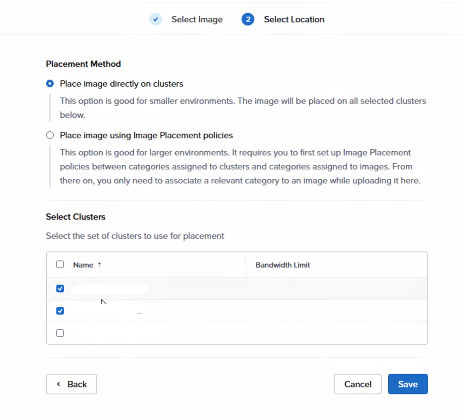Image resolution: width=464 pixels, height=419 pixels.
Task: Click the Cancel button
Action: click(x=358, y=384)
